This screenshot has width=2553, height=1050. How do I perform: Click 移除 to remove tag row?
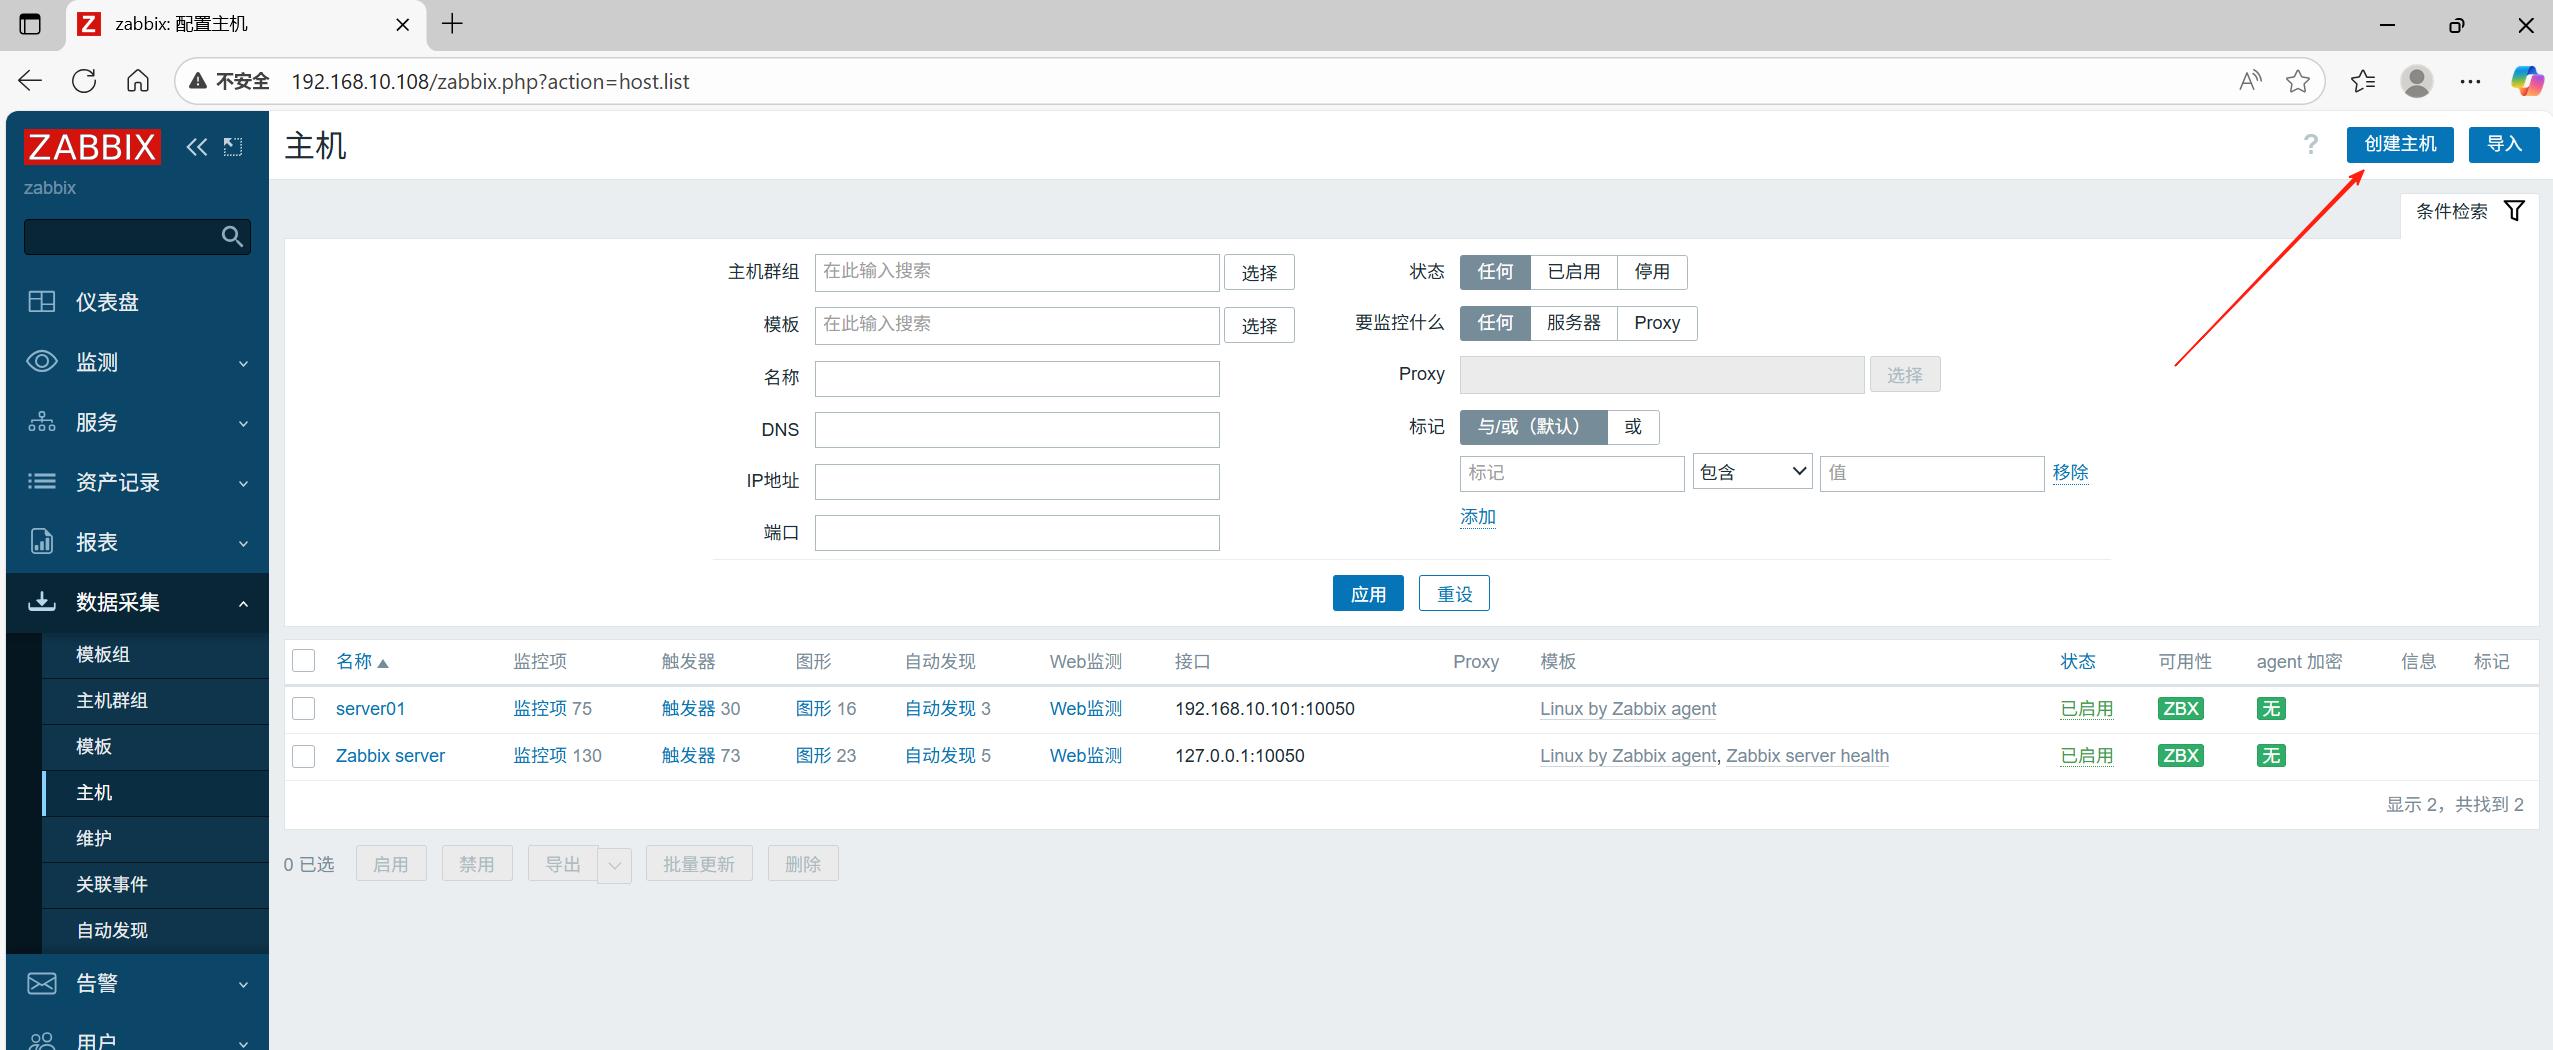[x=2070, y=472]
